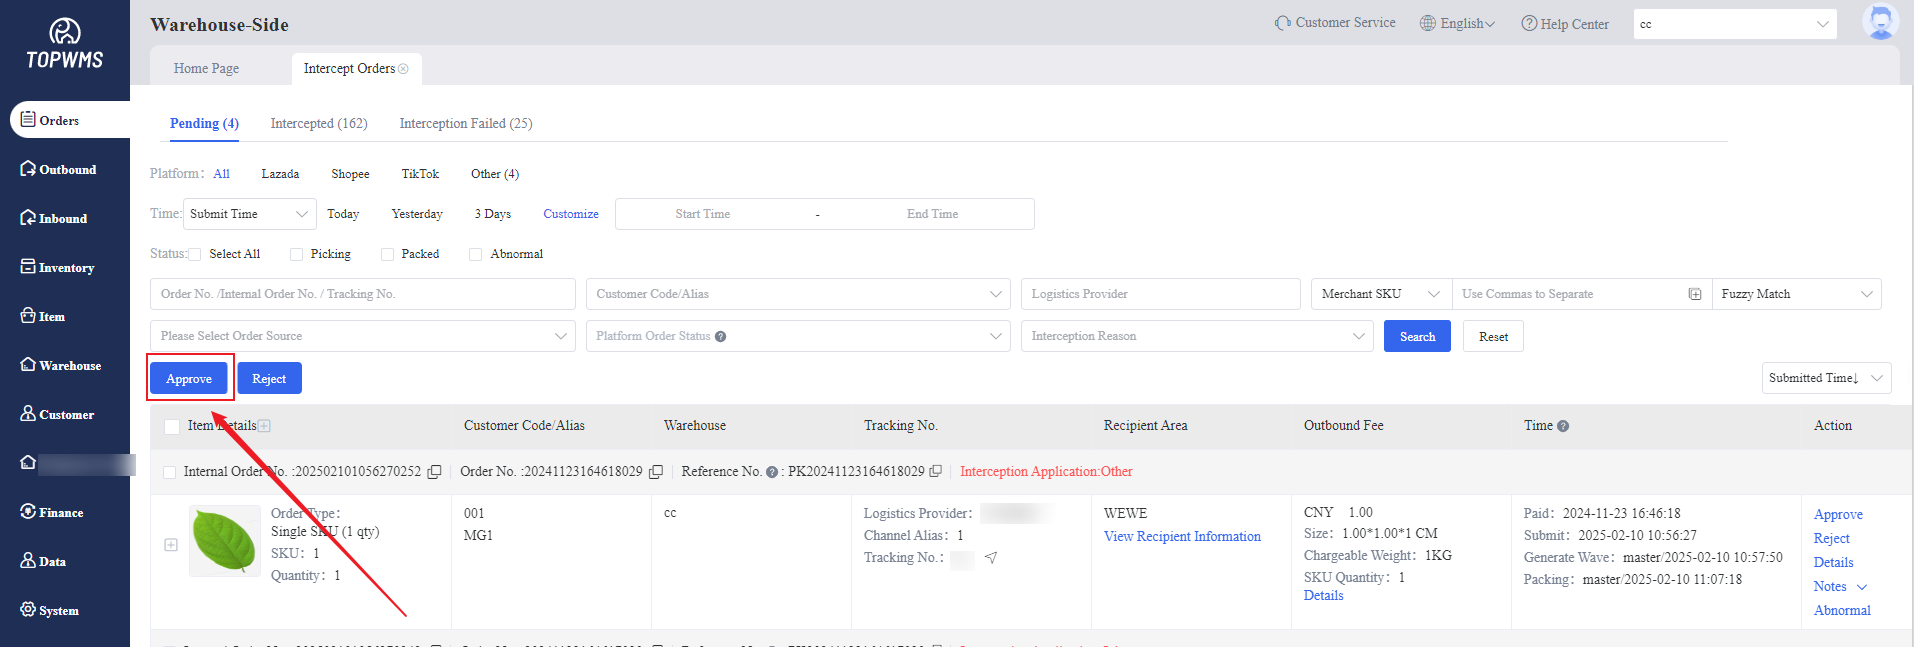Image resolution: width=1914 pixels, height=647 pixels.
Task: Copy the Internal Order No. with copy icon
Action: pyautogui.click(x=434, y=472)
